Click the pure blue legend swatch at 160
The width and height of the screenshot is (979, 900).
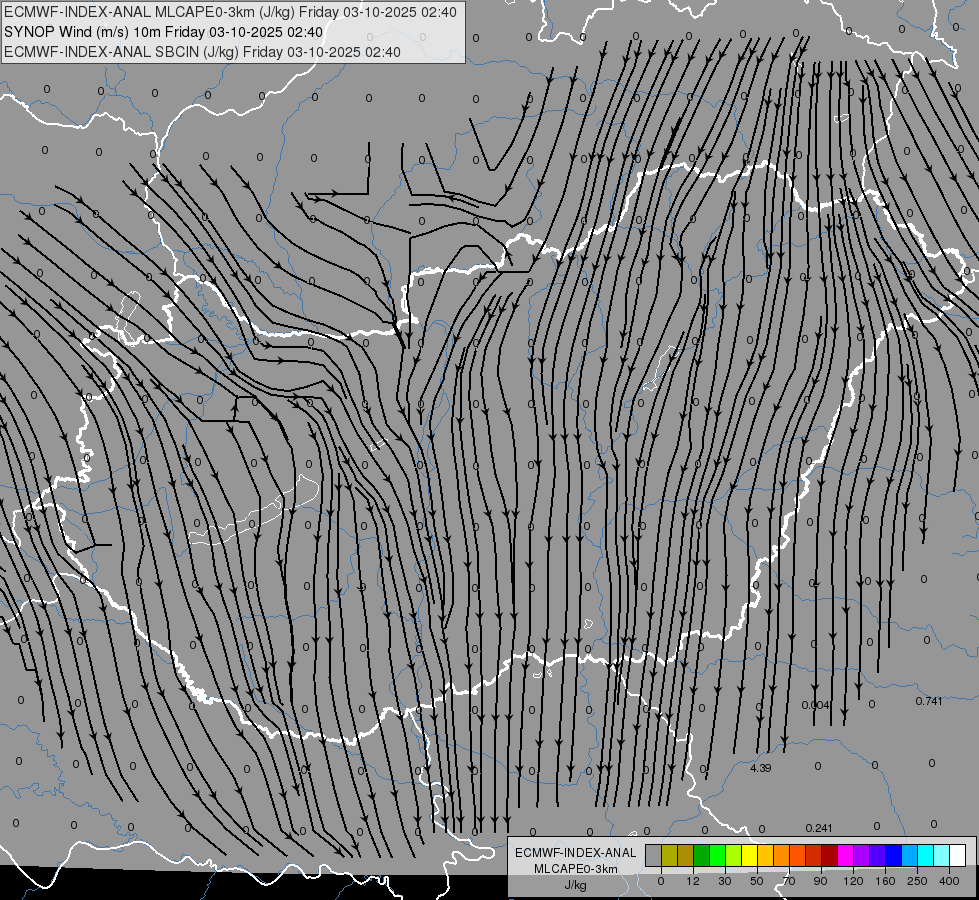pos(893,855)
